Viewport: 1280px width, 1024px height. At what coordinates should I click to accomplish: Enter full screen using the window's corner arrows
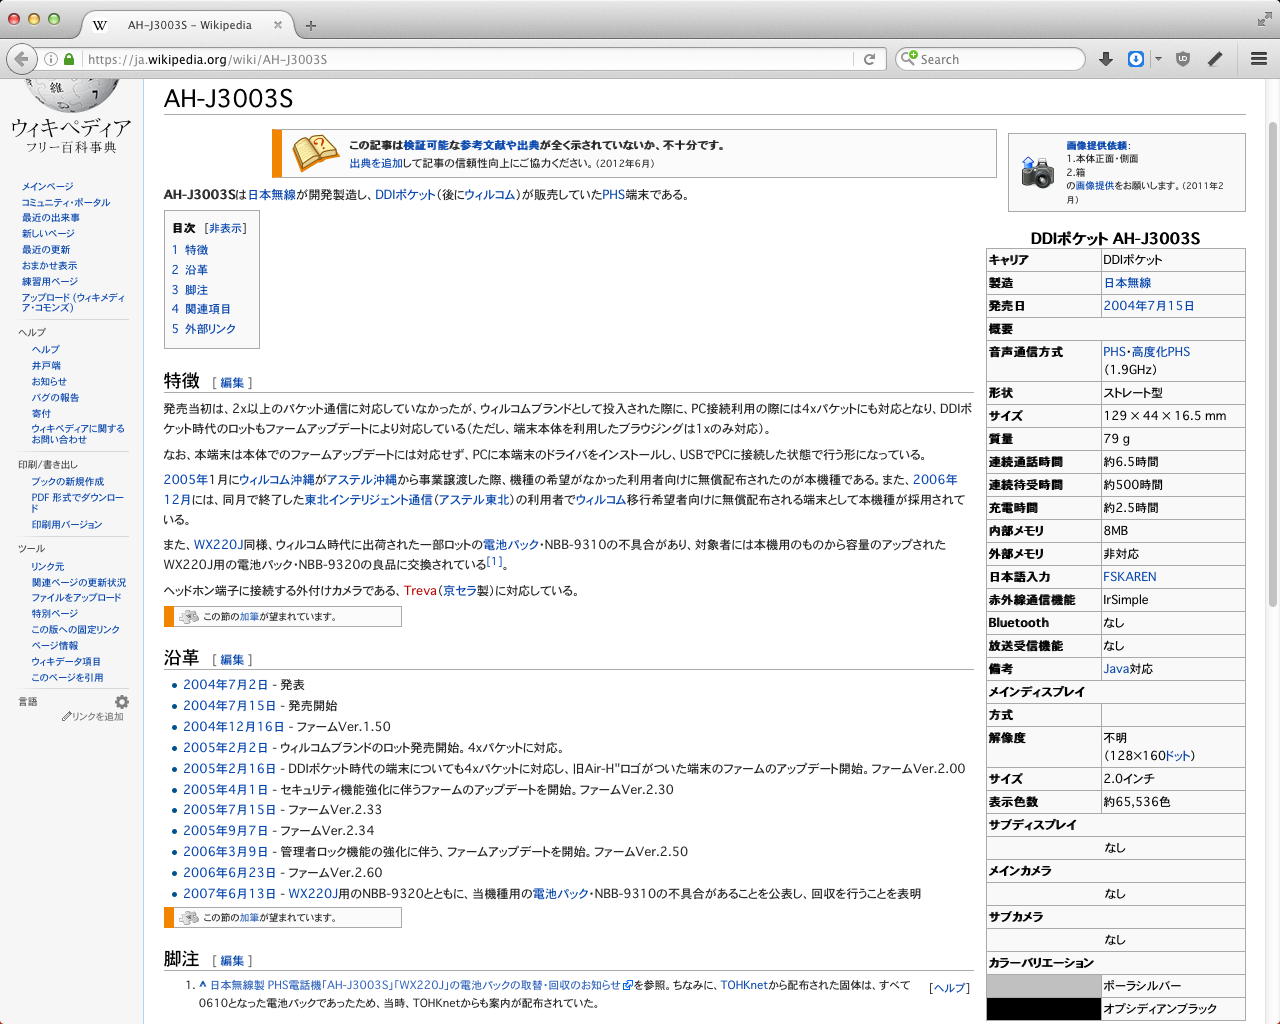point(1264,19)
